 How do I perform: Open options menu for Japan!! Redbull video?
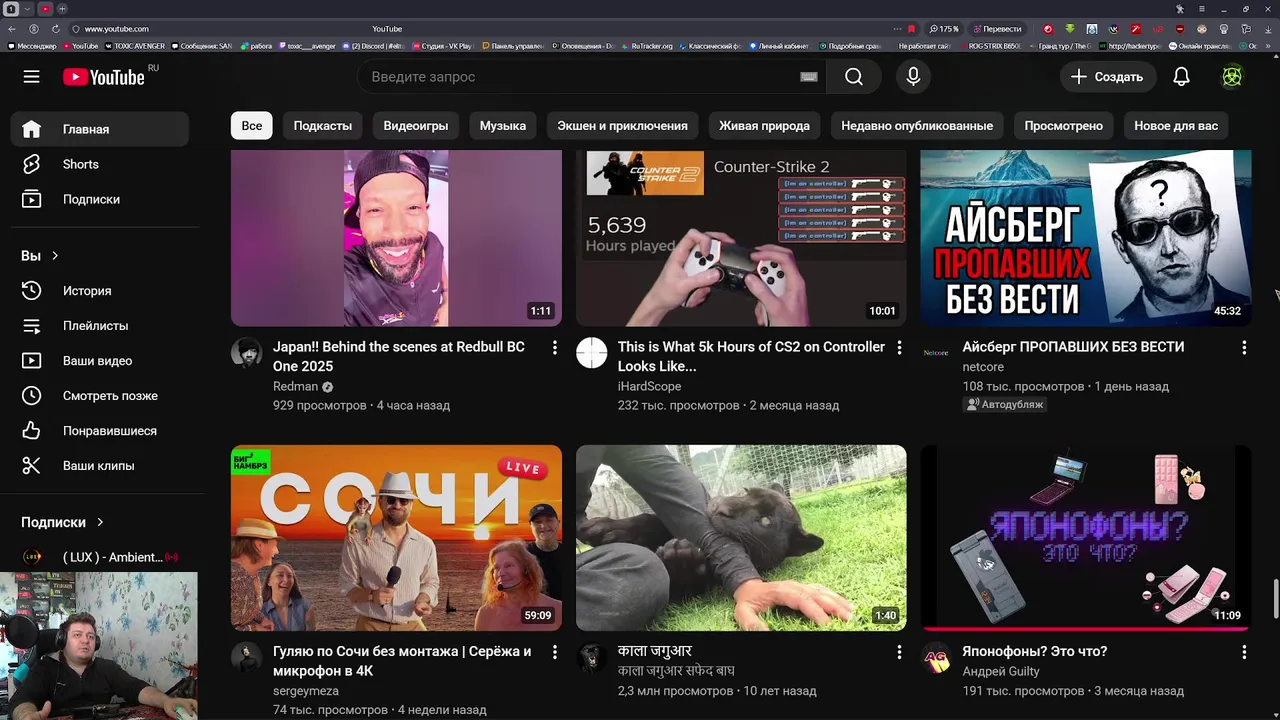point(554,348)
